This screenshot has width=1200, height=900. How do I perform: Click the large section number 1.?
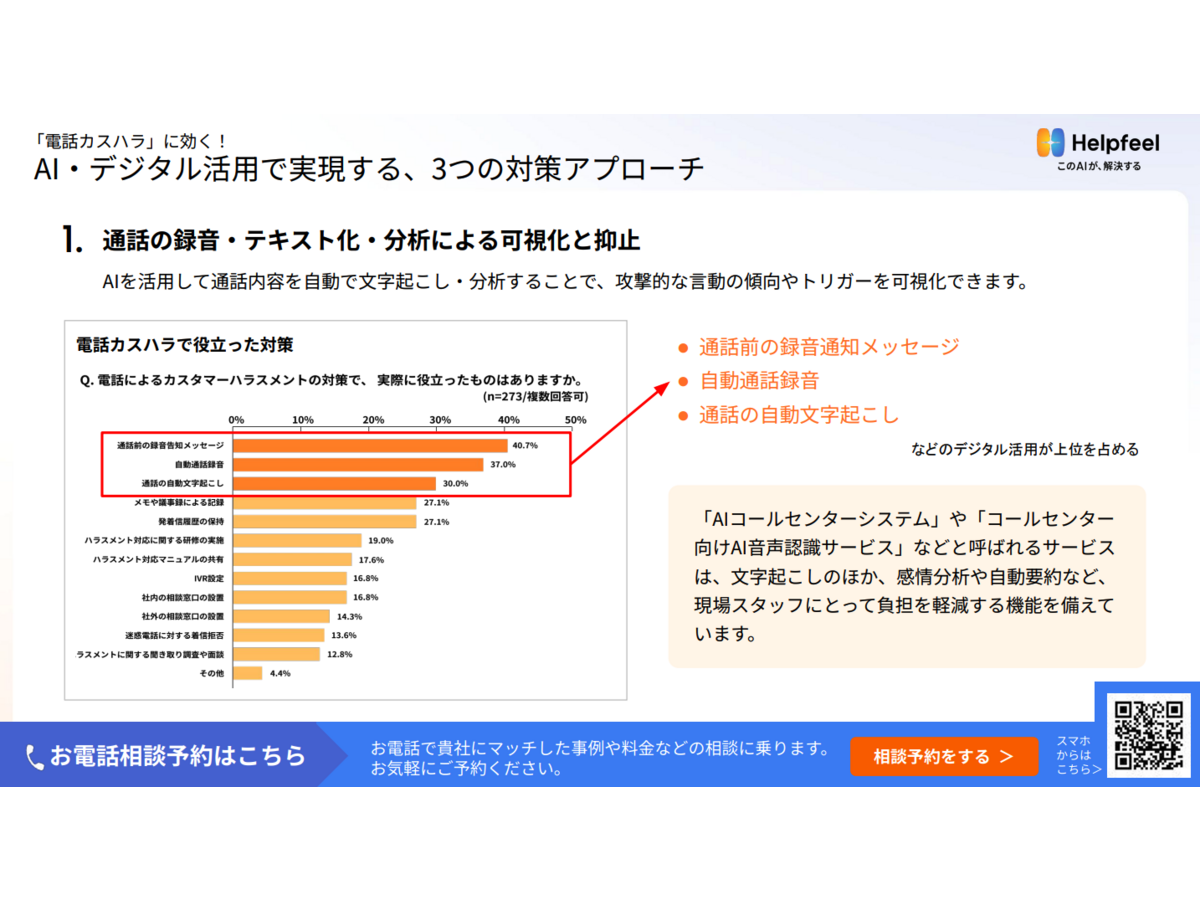coord(72,240)
